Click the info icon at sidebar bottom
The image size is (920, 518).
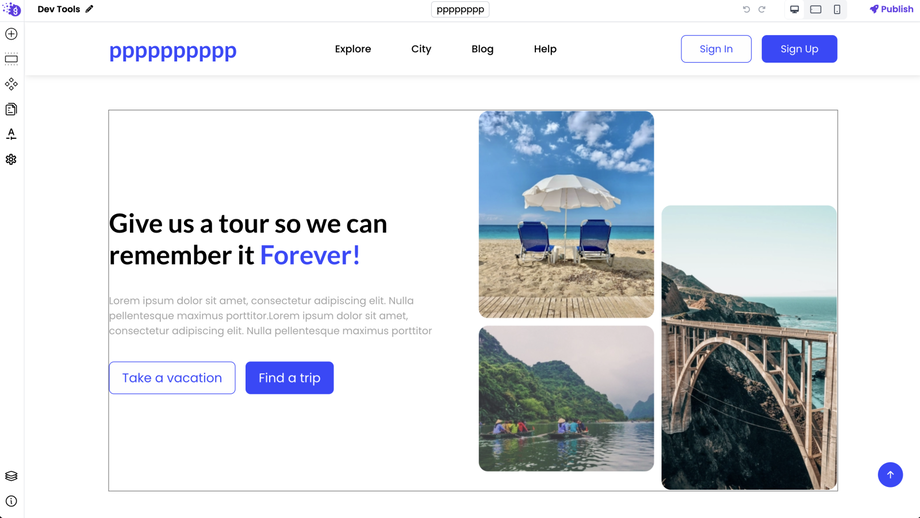[11, 501]
